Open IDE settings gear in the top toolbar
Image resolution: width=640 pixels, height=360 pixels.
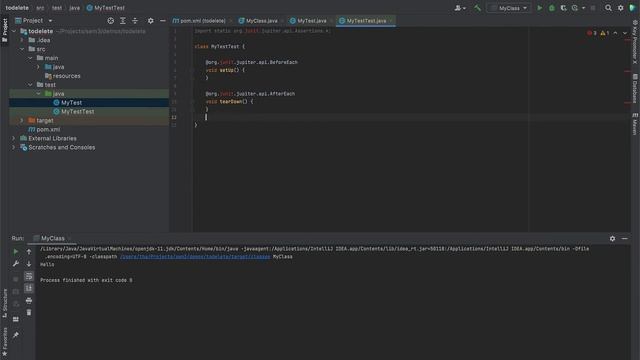coord(620,8)
